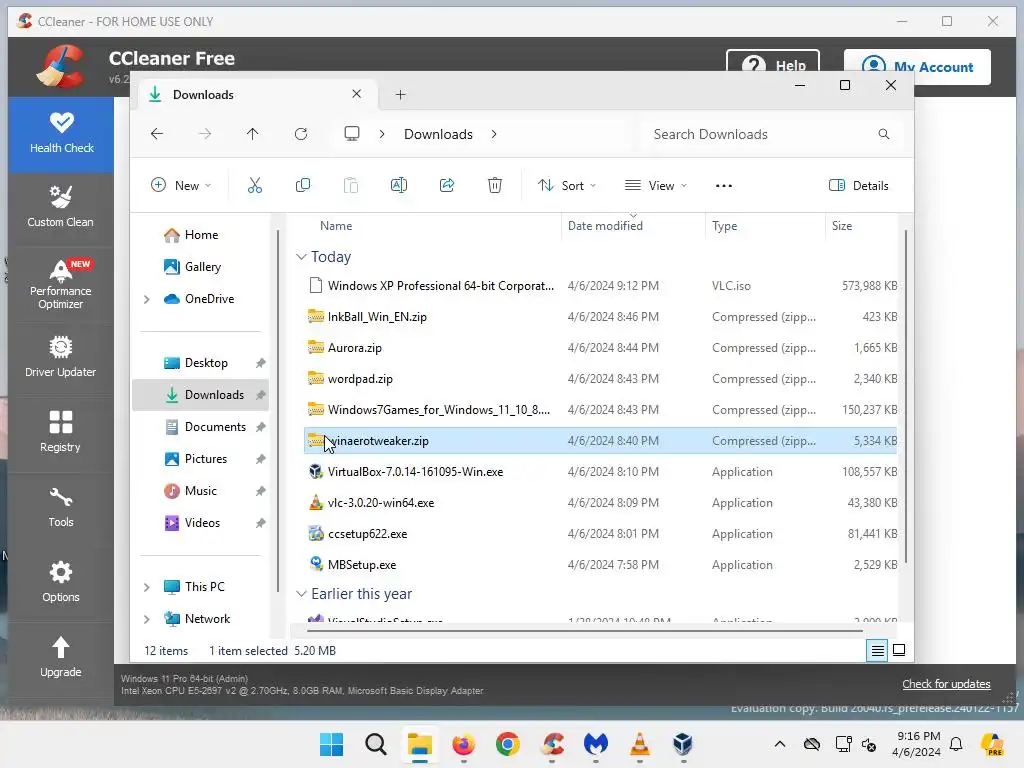Open the Sort dropdown
Image resolution: width=1024 pixels, height=768 pixels.
567,185
